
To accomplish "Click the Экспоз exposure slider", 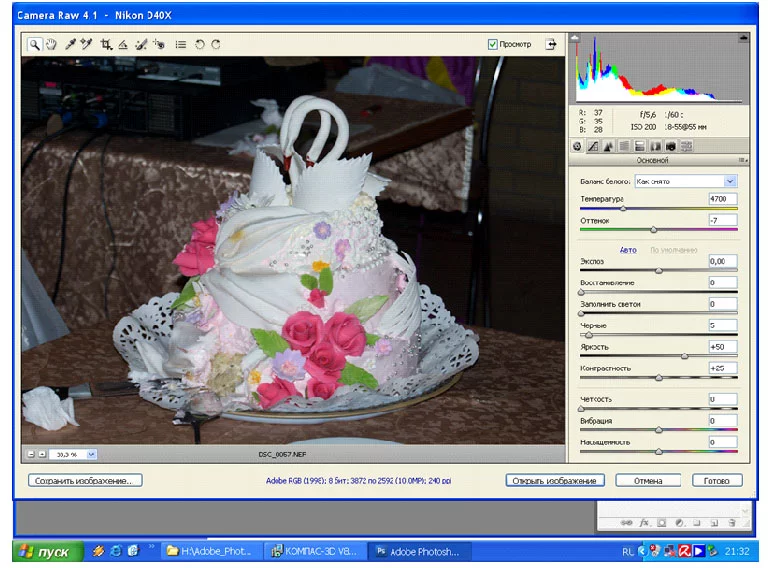I will [658, 270].
